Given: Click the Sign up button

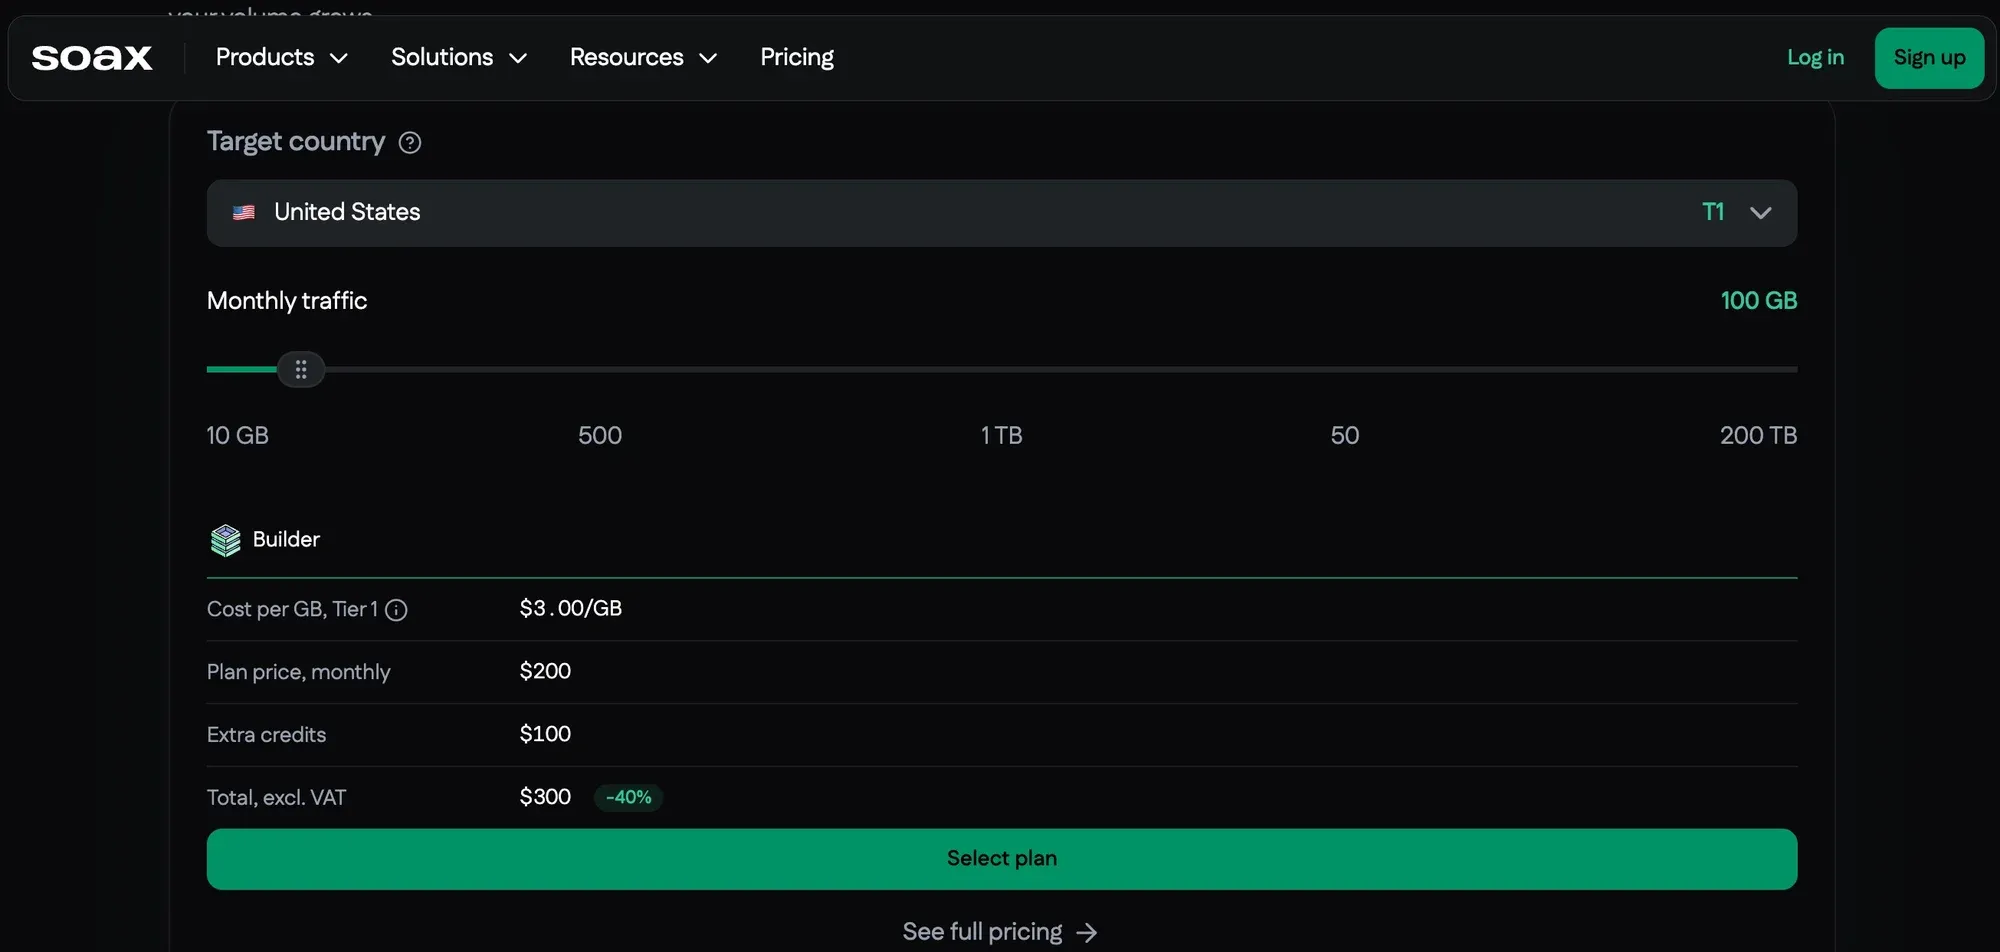Looking at the screenshot, I should coord(1929,58).
